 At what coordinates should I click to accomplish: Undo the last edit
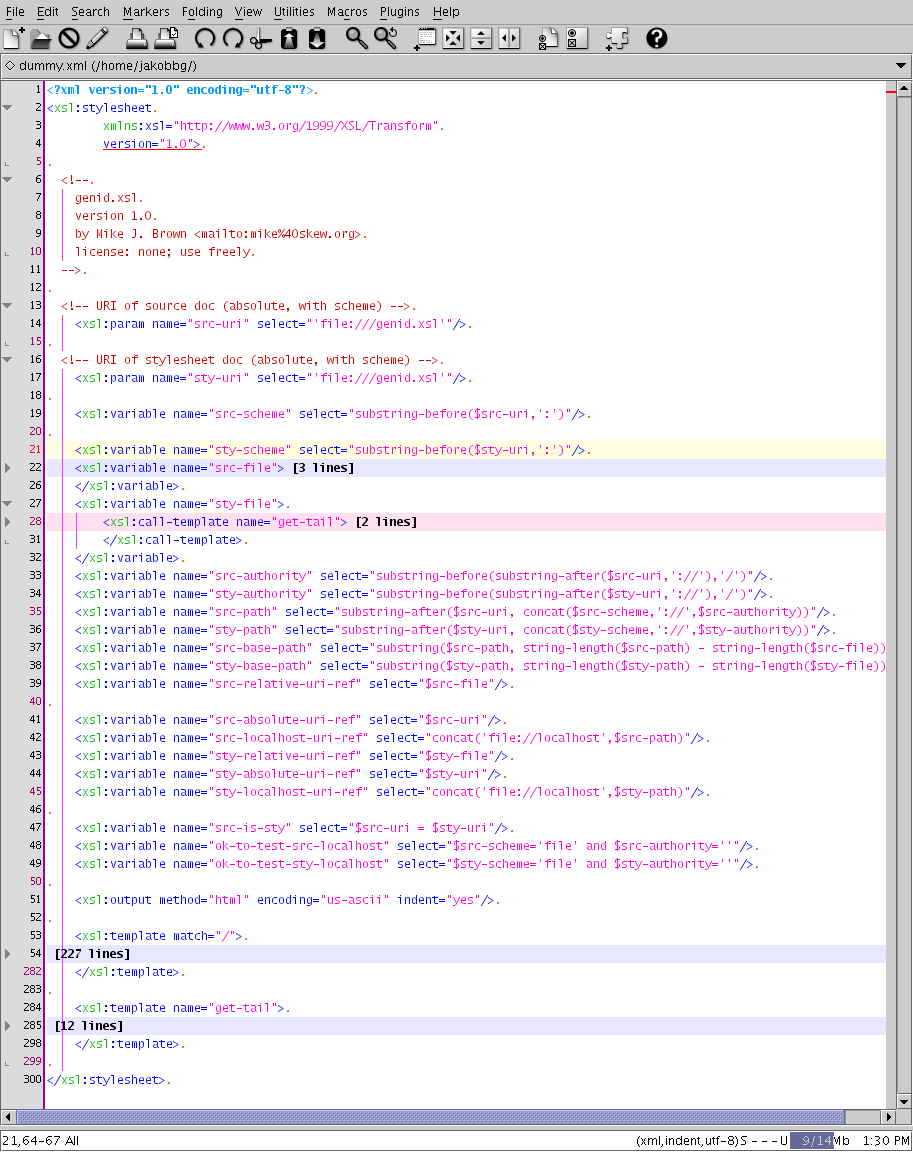[205, 38]
